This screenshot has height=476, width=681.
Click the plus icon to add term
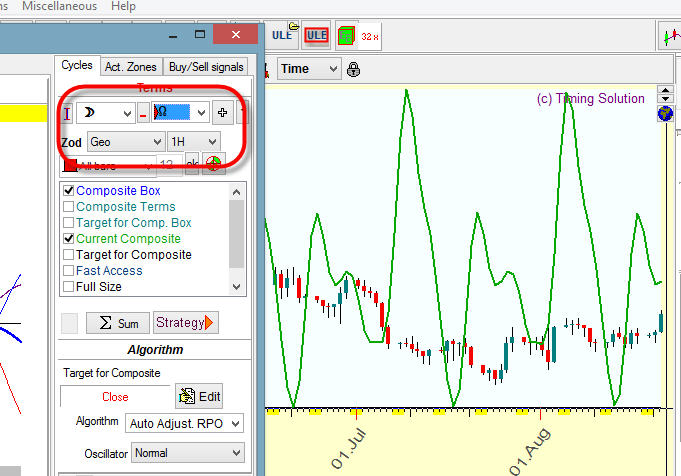[223, 113]
